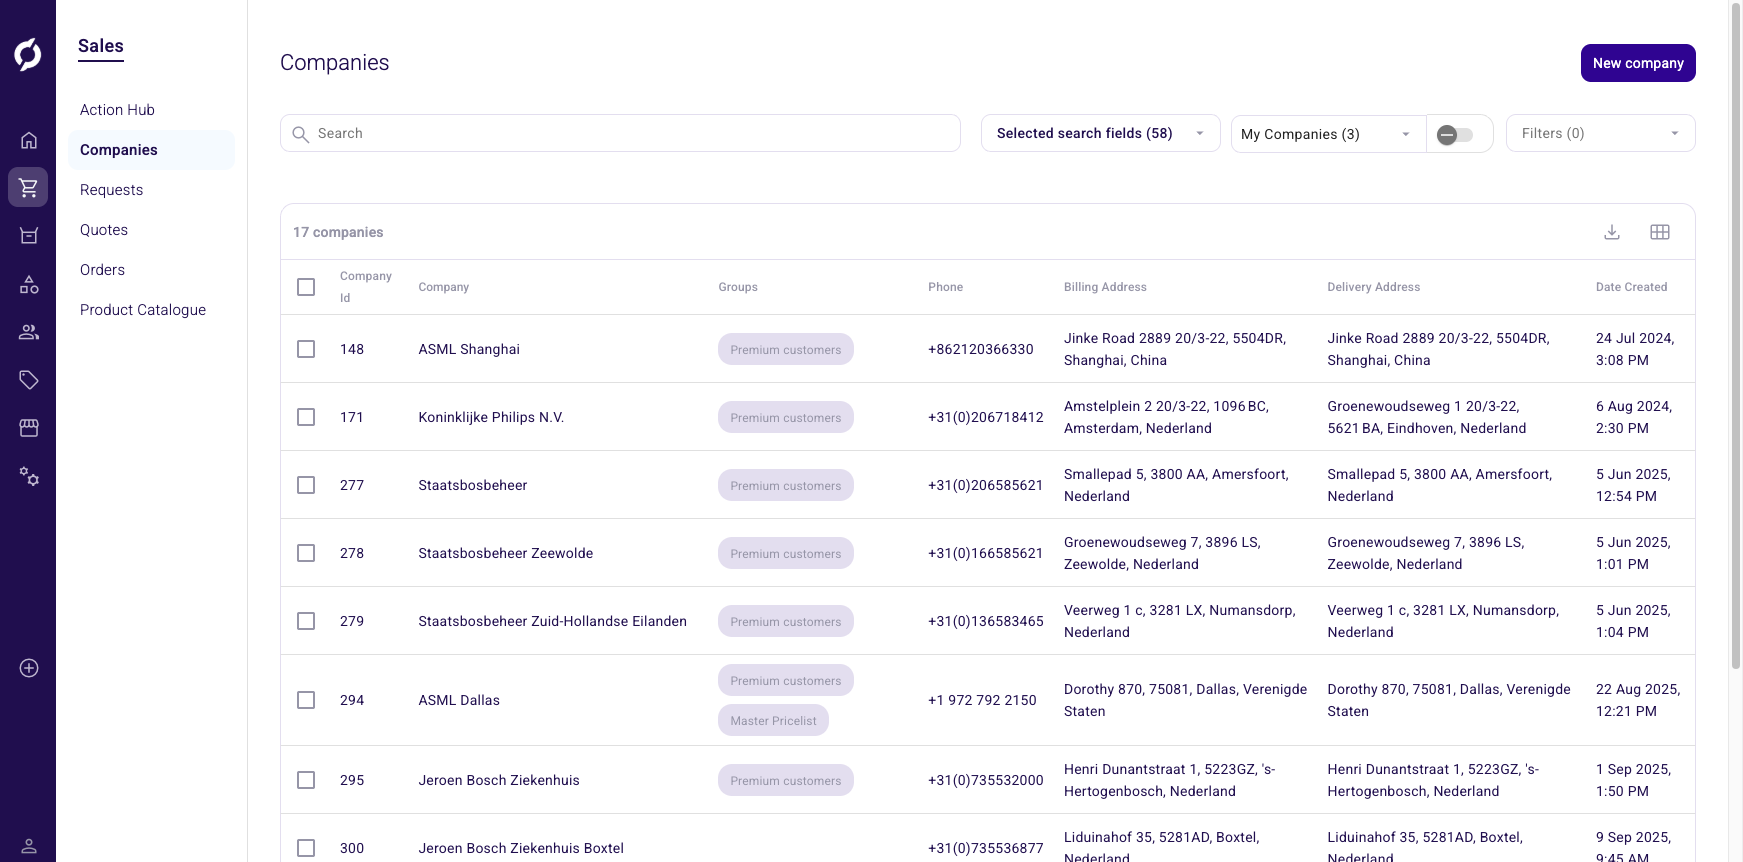This screenshot has width=1743, height=862.
Task: Open the My Companies (3) dropdown
Action: 1328,134
